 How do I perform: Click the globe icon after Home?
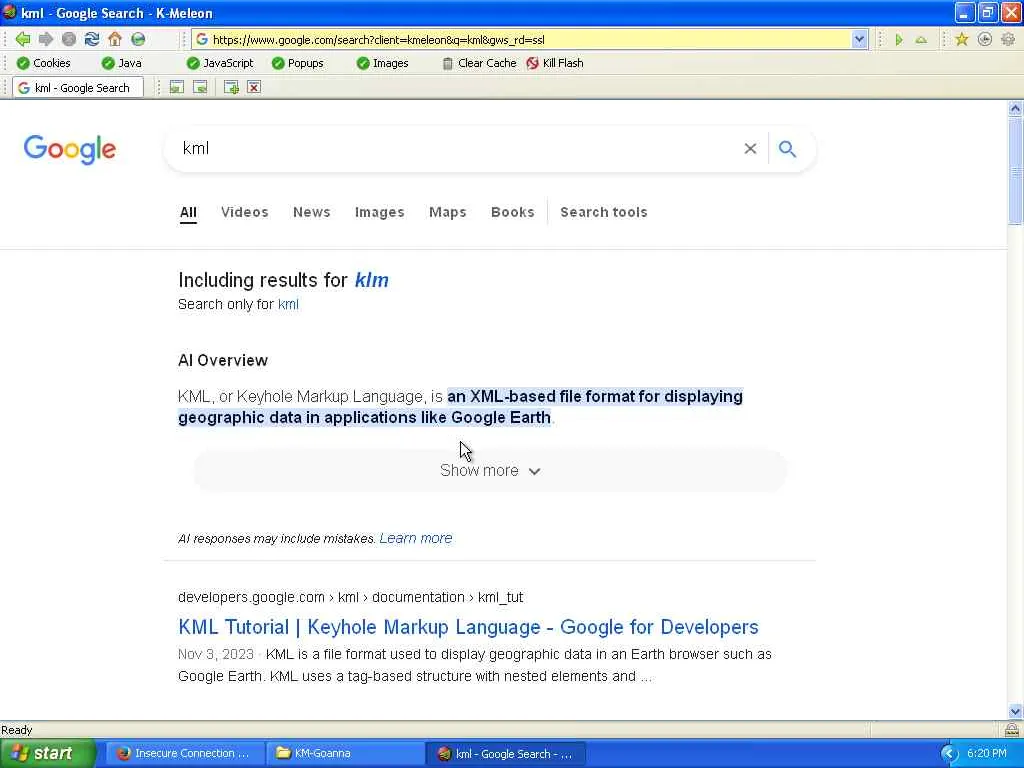[138, 39]
